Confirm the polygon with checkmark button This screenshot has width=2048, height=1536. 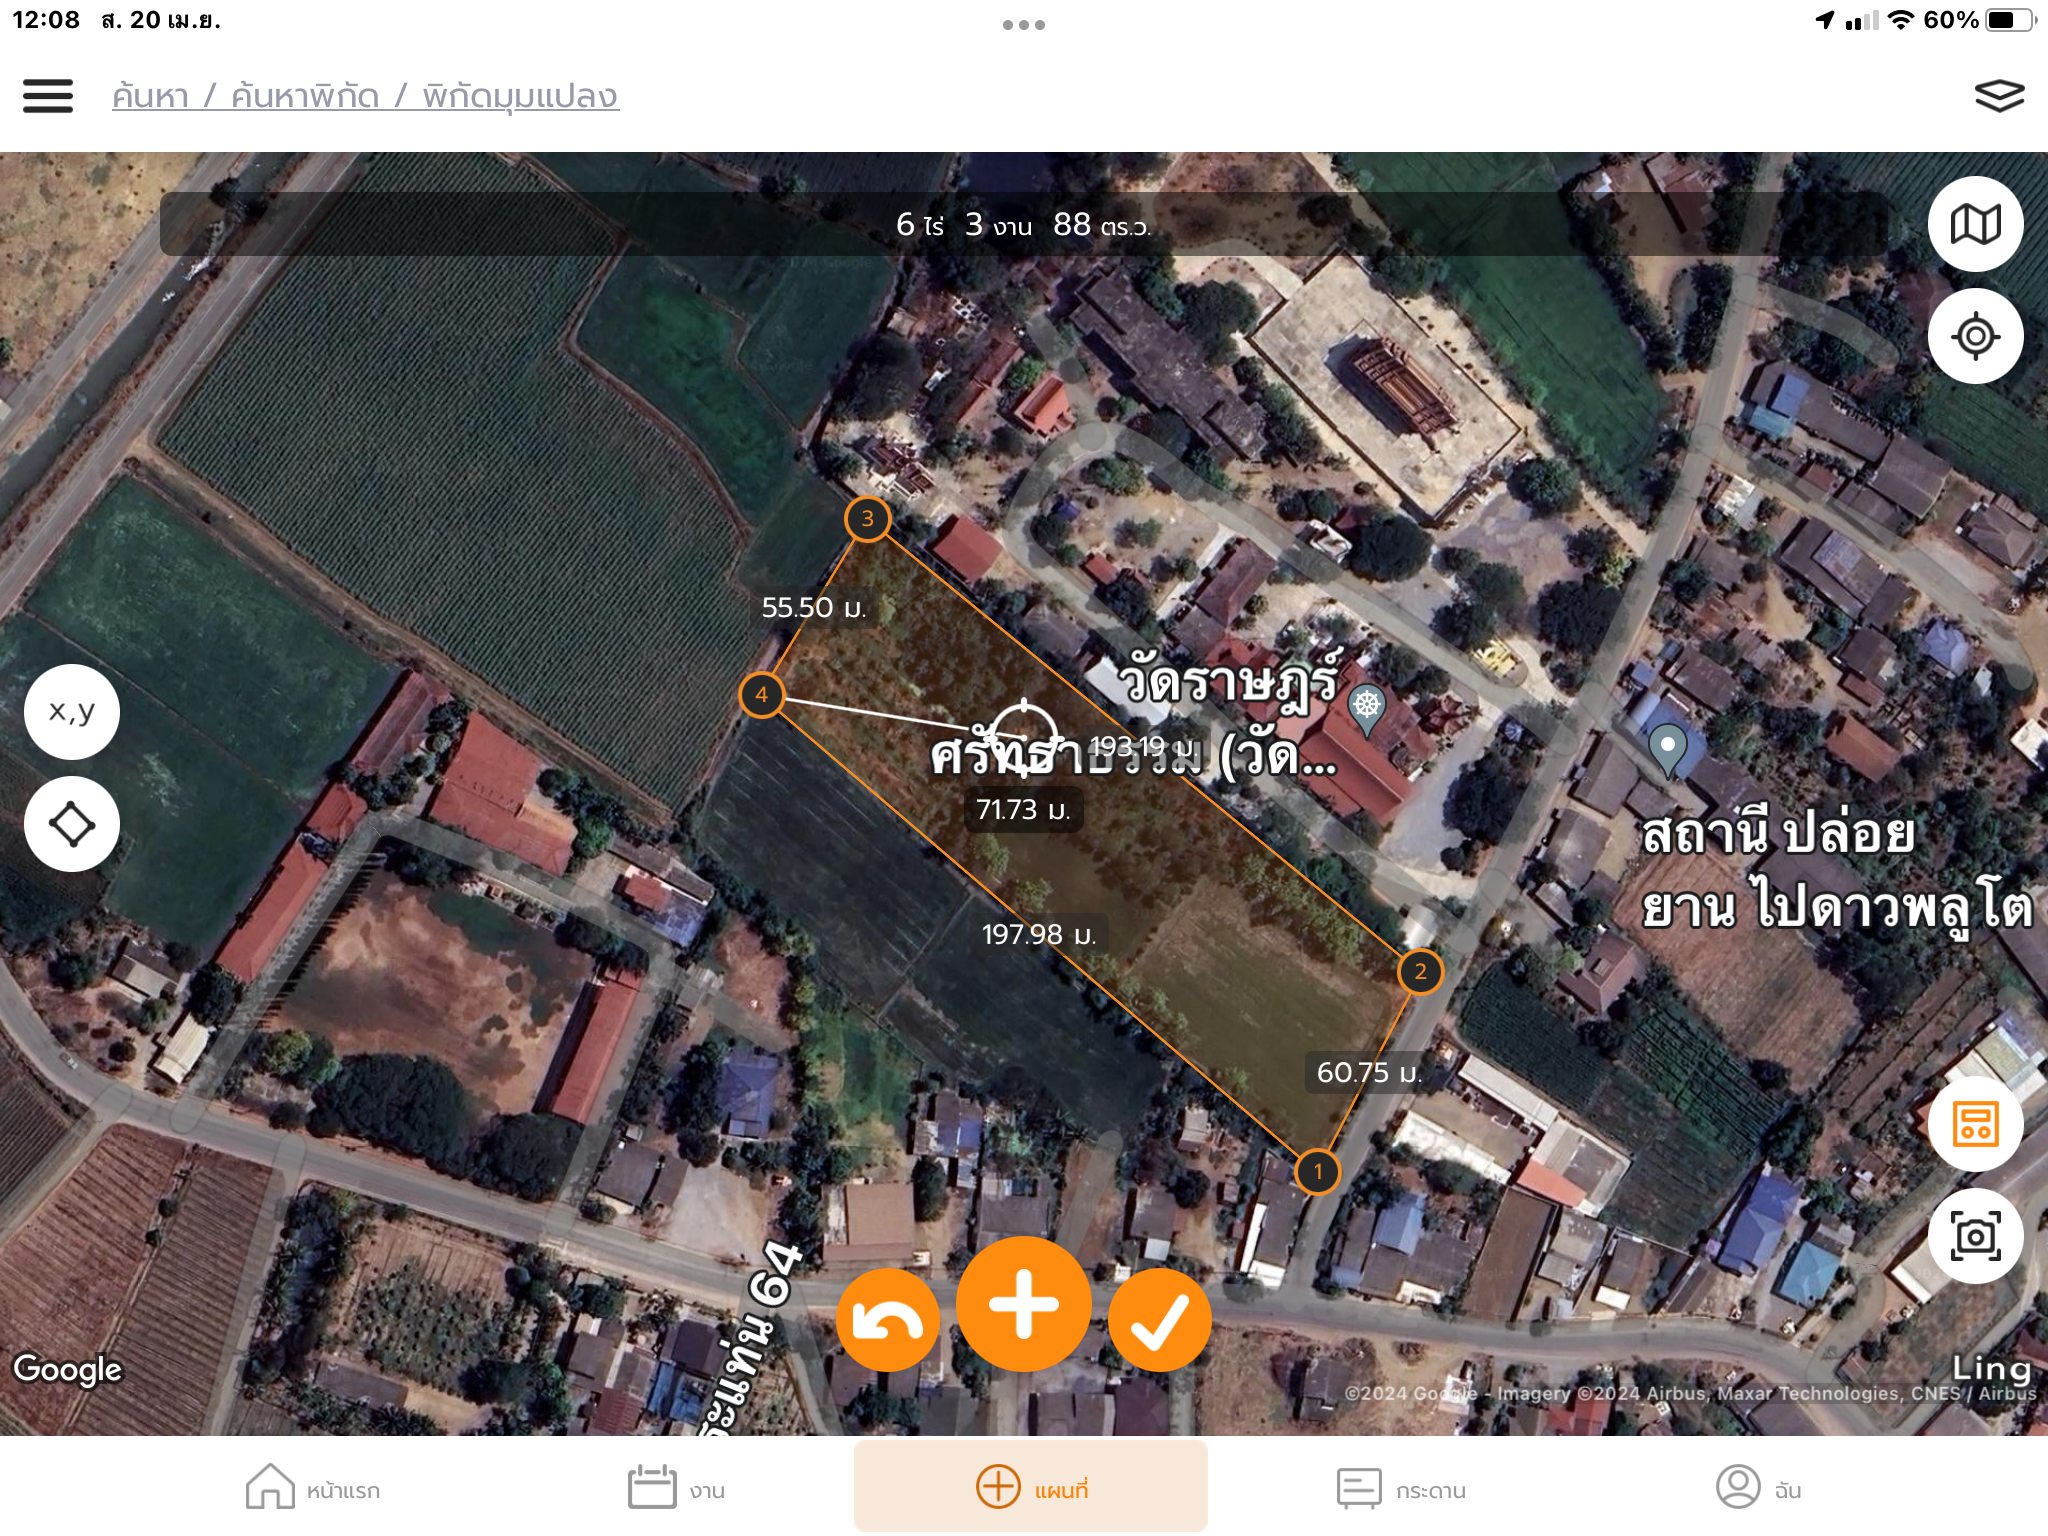coord(1159,1320)
